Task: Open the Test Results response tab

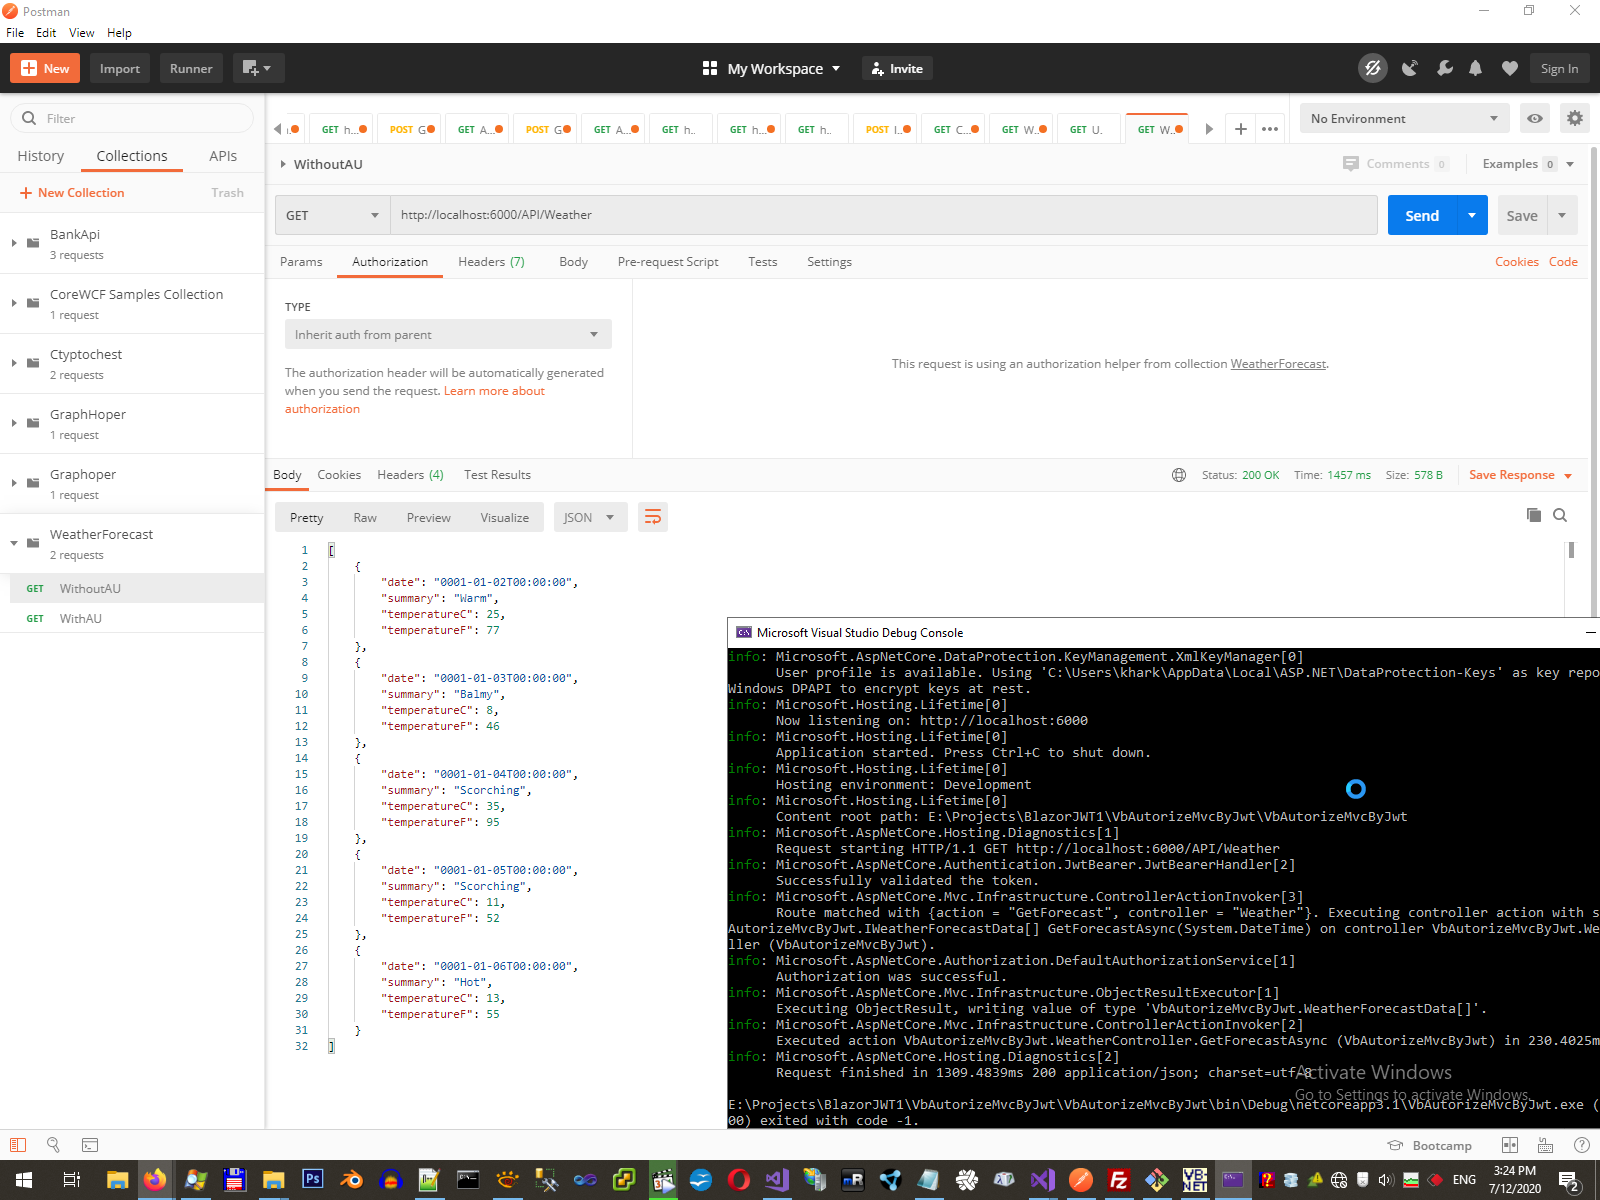Action: pyautogui.click(x=497, y=475)
